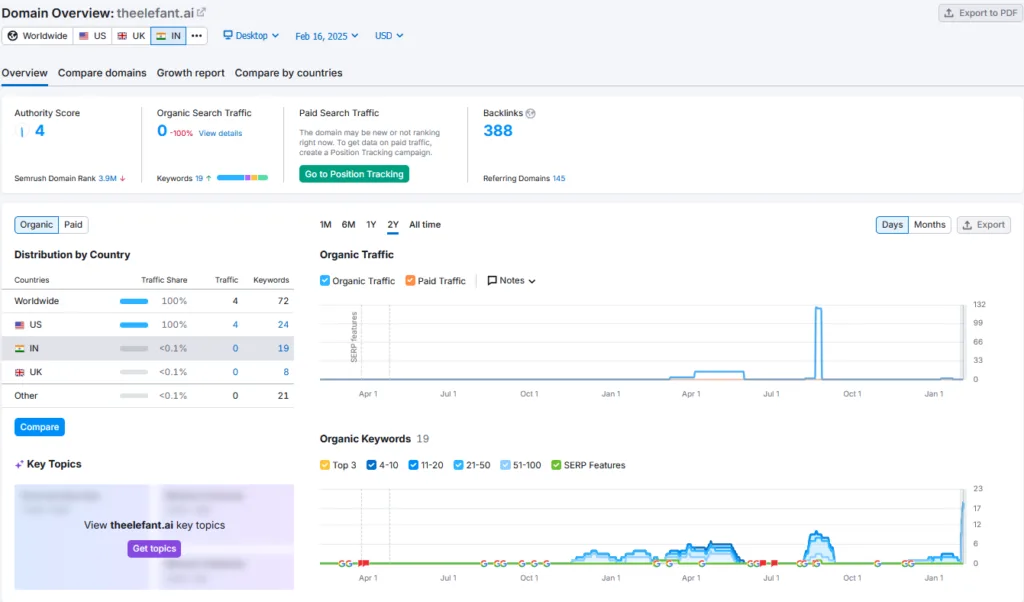Select All time range
This screenshot has width=1024, height=602.
pos(424,225)
